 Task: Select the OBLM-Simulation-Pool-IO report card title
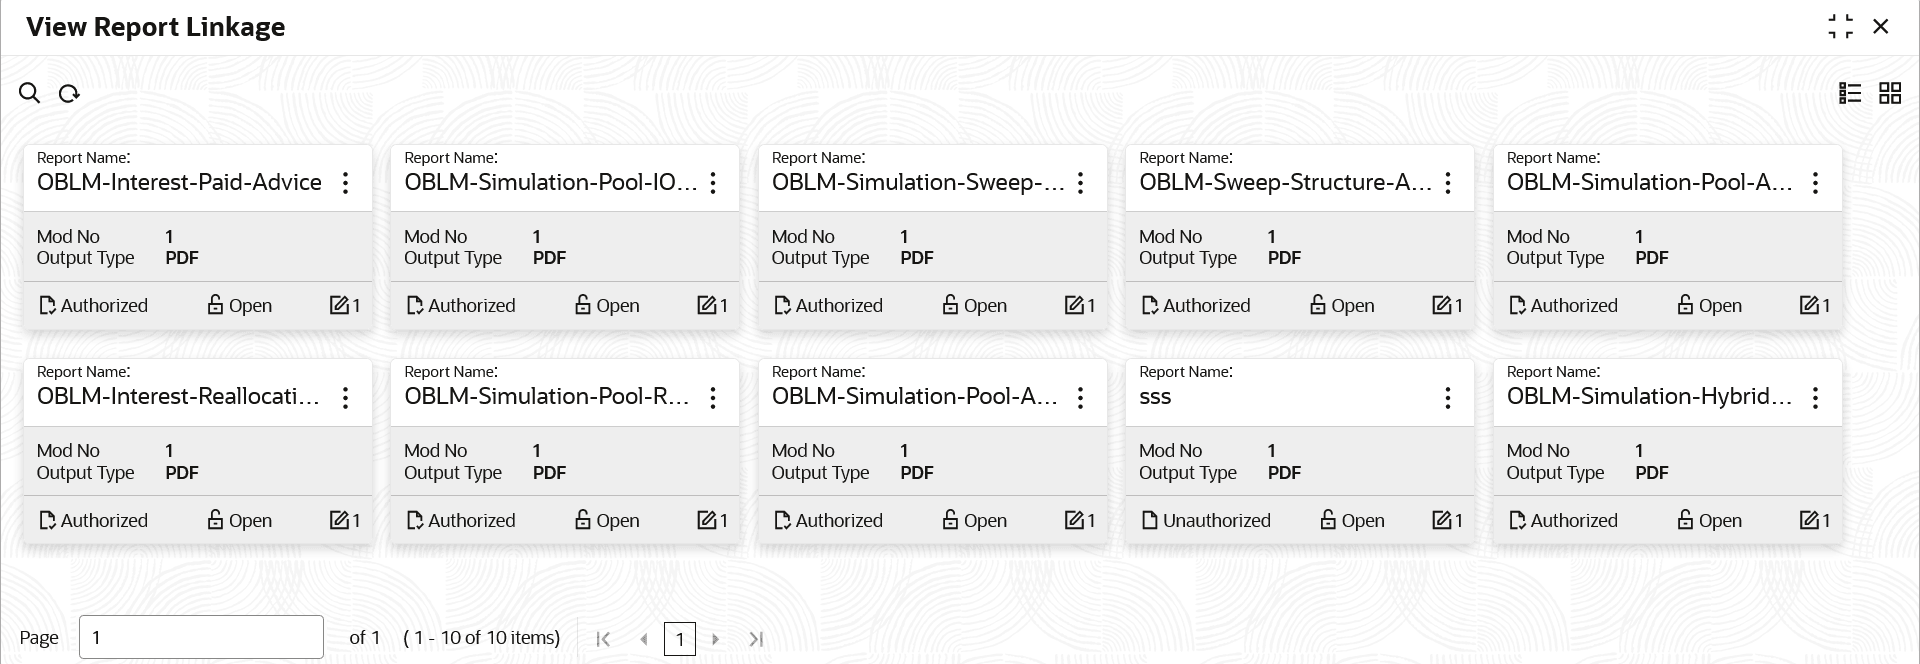pyautogui.click(x=550, y=182)
